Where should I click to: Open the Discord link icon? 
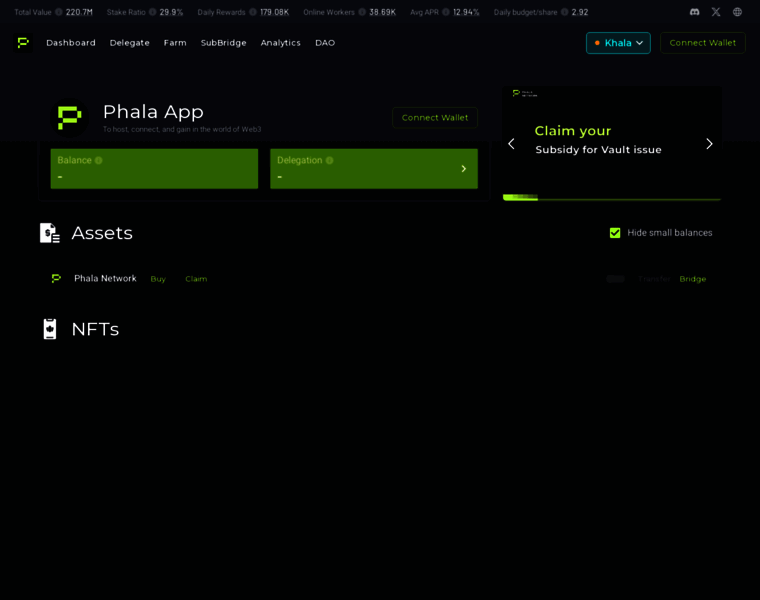tap(694, 12)
